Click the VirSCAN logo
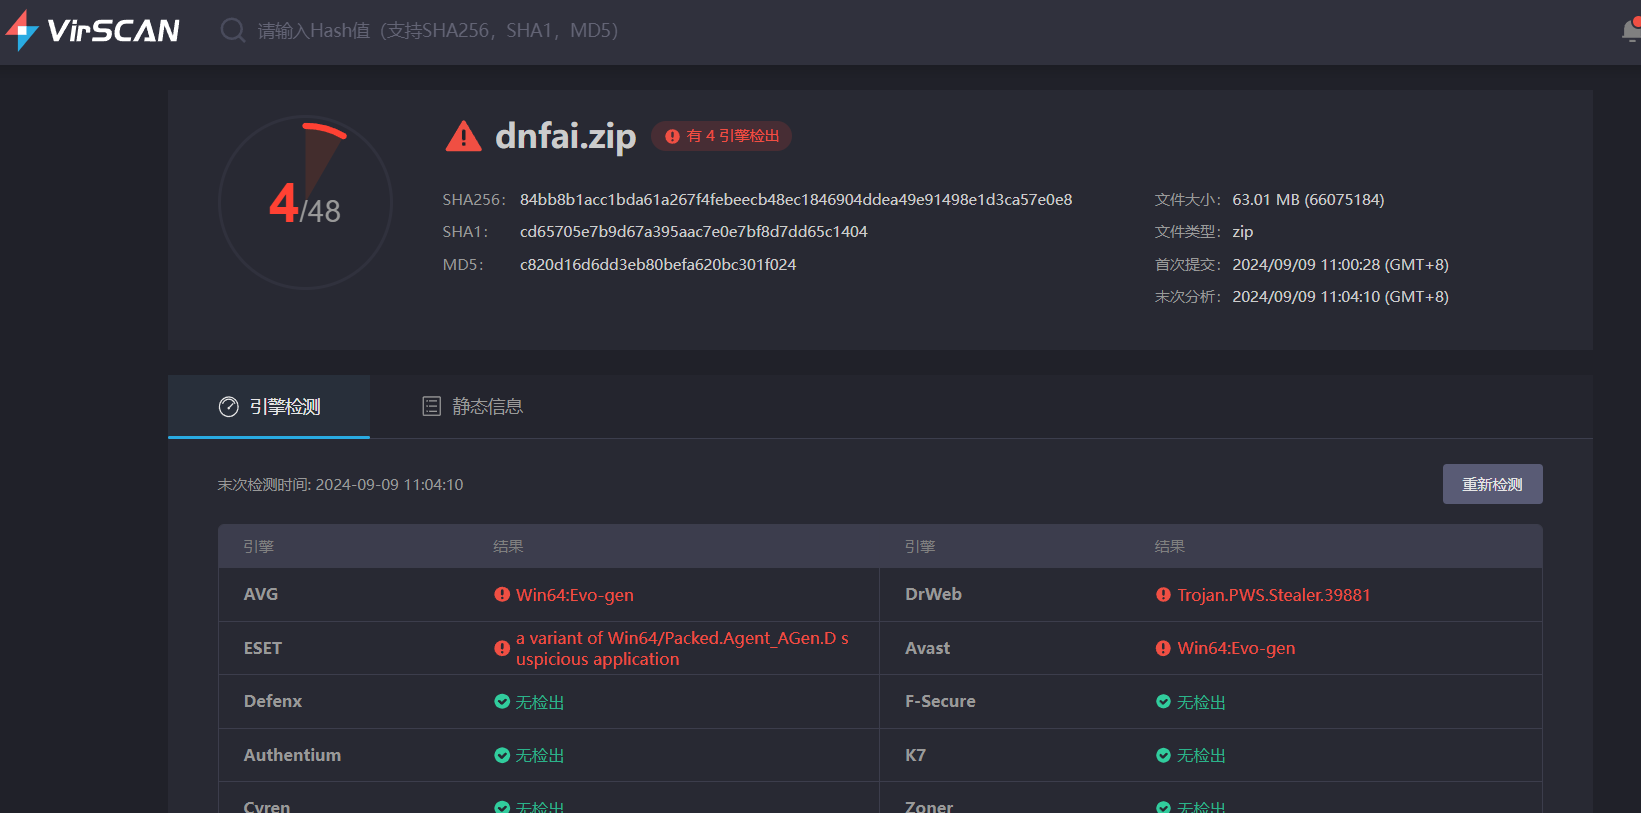 click(93, 30)
